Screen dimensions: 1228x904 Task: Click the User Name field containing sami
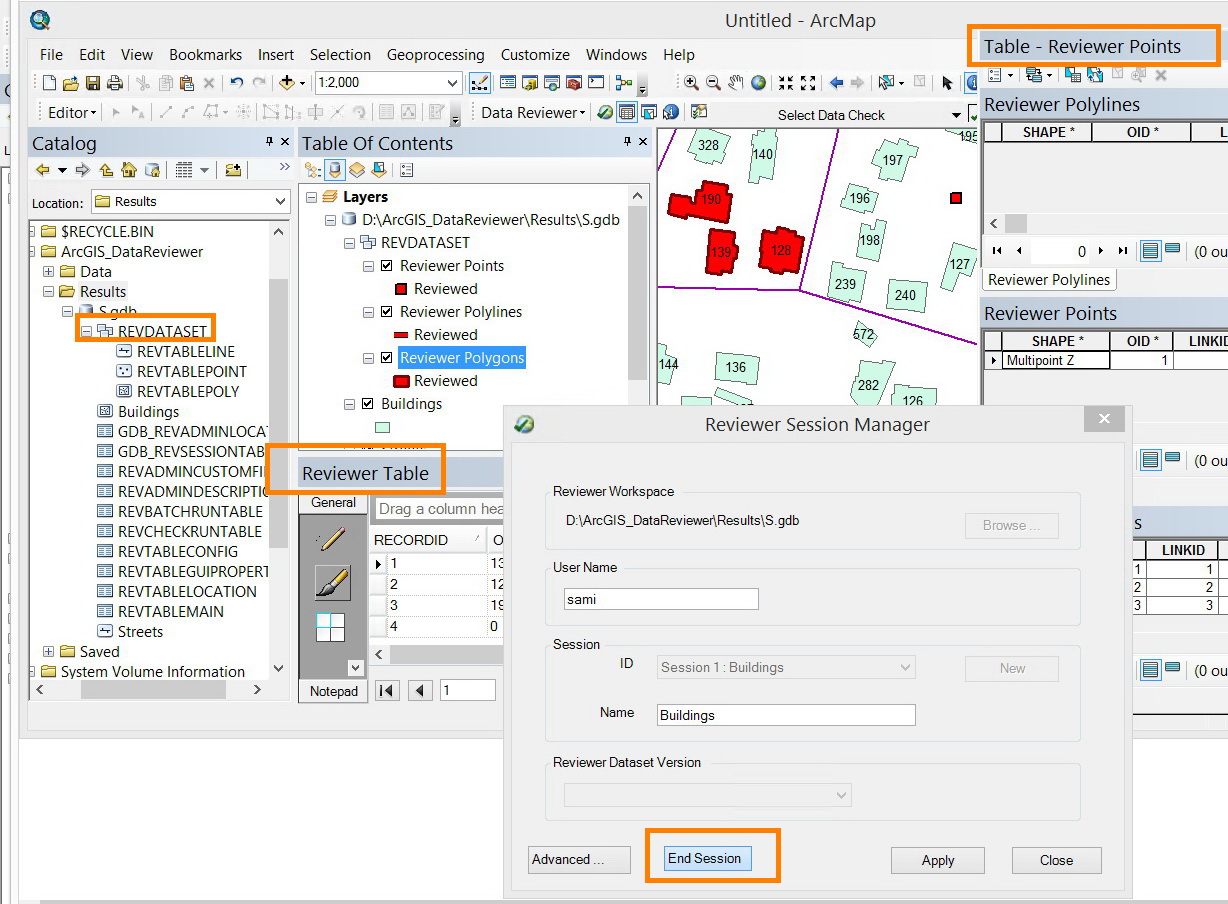(661, 599)
